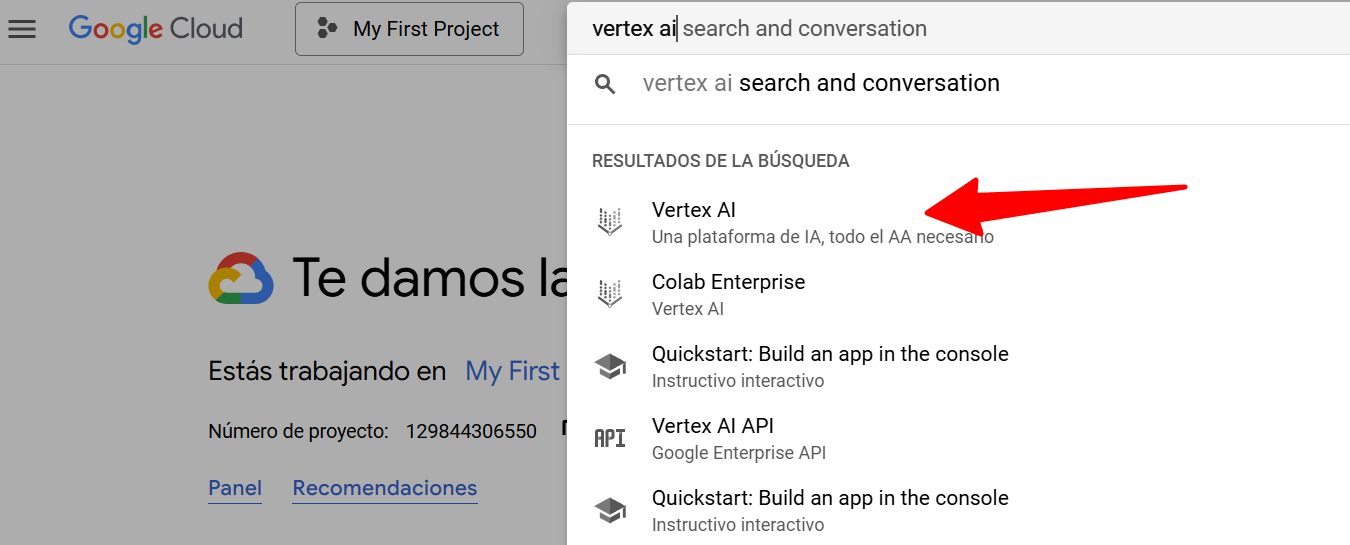Image resolution: width=1350 pixels, height=545 pixels.
Task: Click the last Quickstart graduation cap icon
Action: (610, 510)
